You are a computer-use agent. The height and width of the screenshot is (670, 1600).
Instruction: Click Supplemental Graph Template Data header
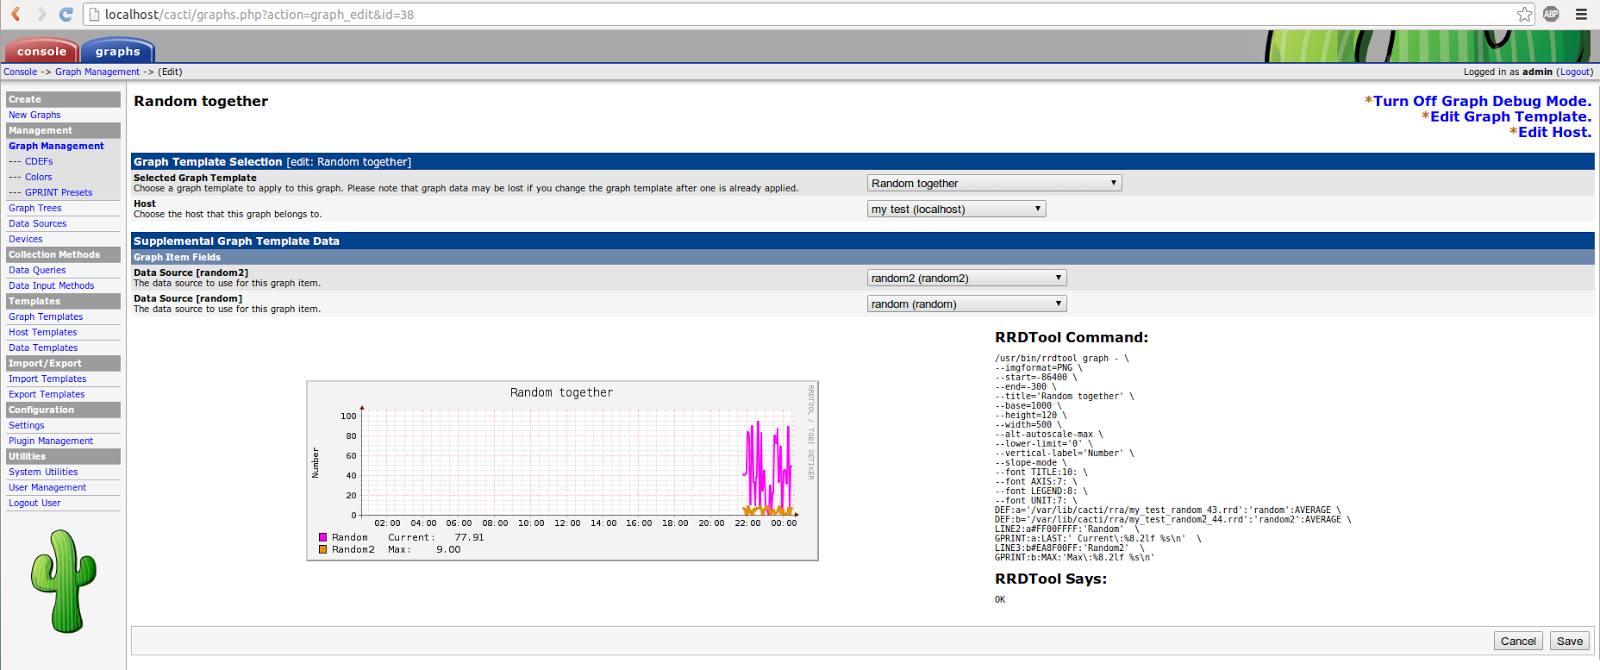[x=863, y=241]
